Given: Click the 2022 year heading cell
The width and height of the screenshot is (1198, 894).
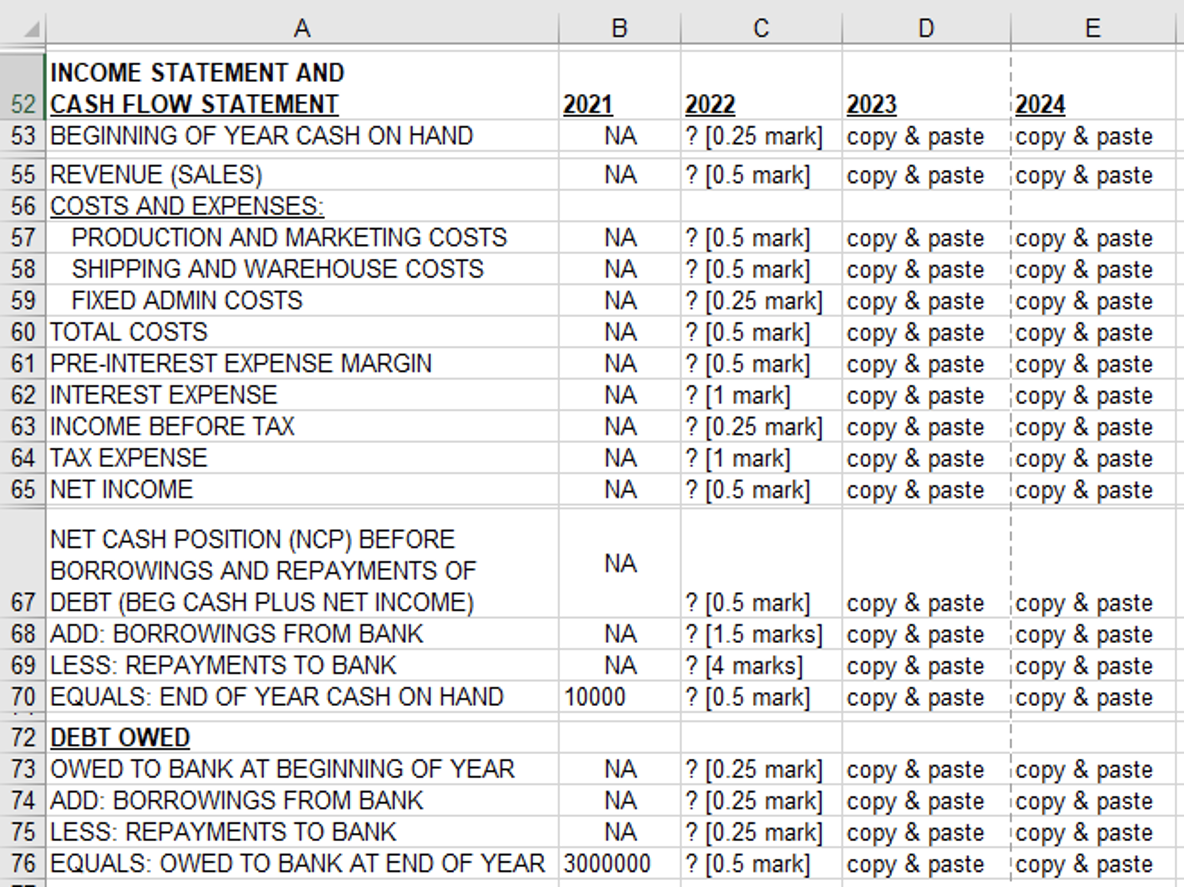Looking at the screenshot, I should [761, 86].
